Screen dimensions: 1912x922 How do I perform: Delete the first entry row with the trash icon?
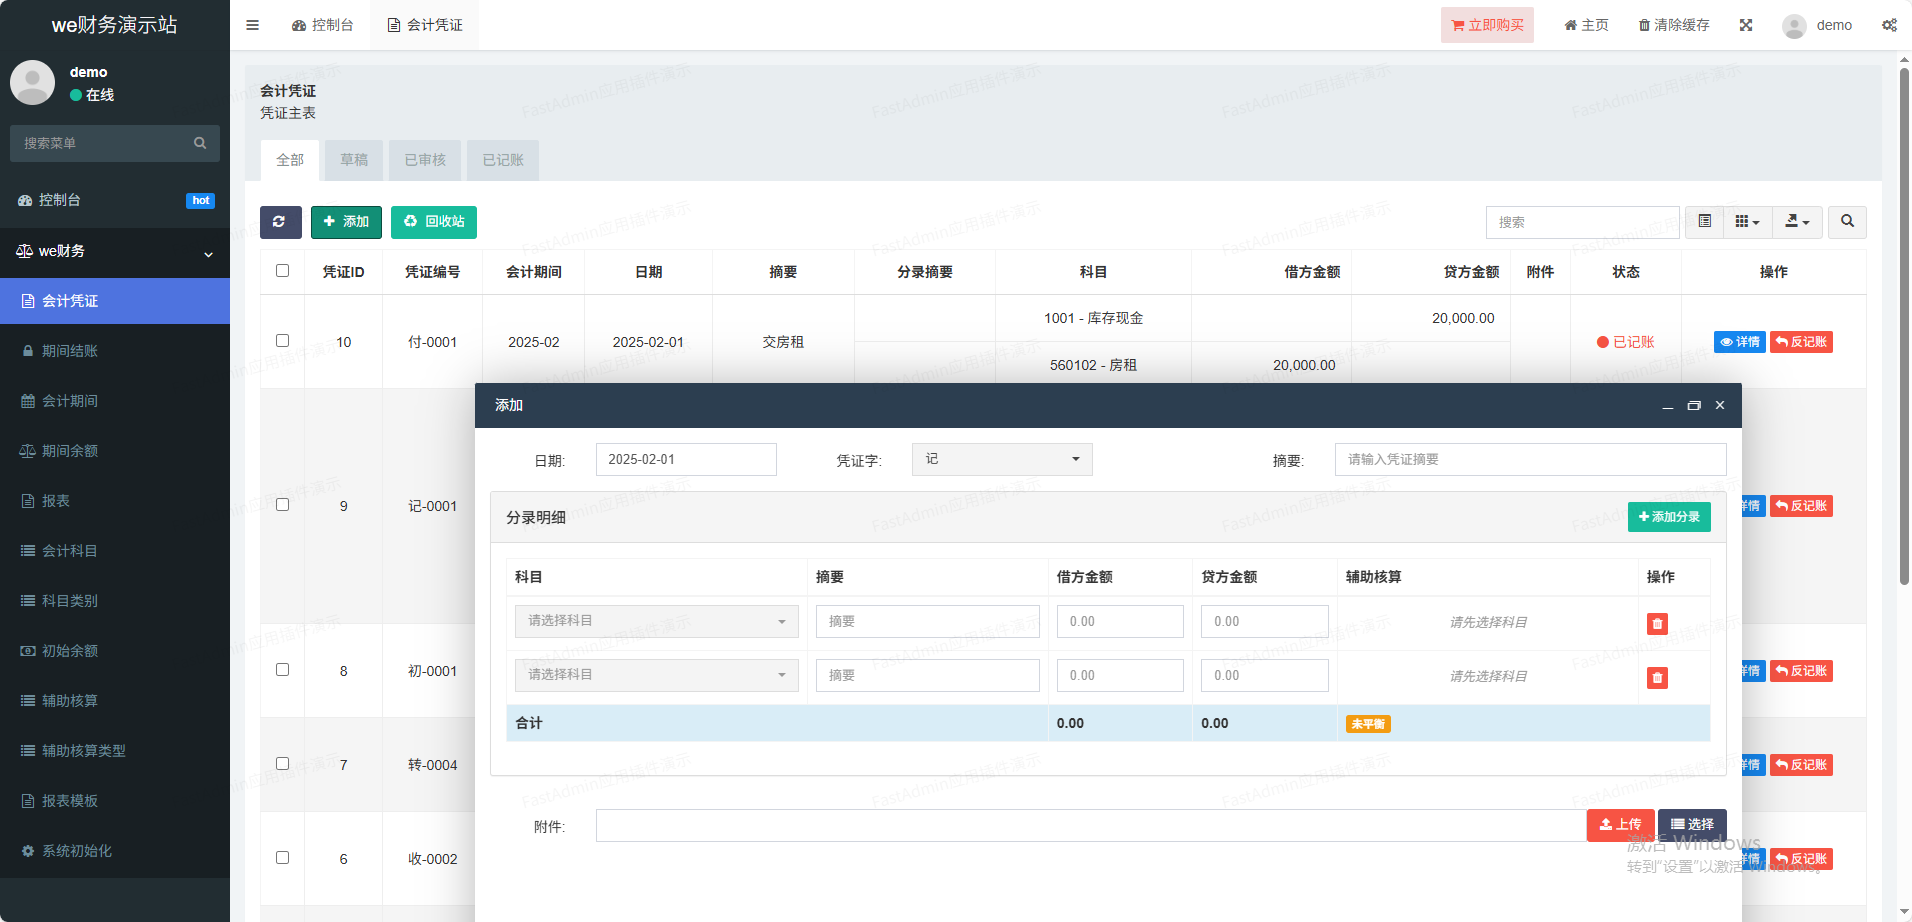pos(1657,624)
